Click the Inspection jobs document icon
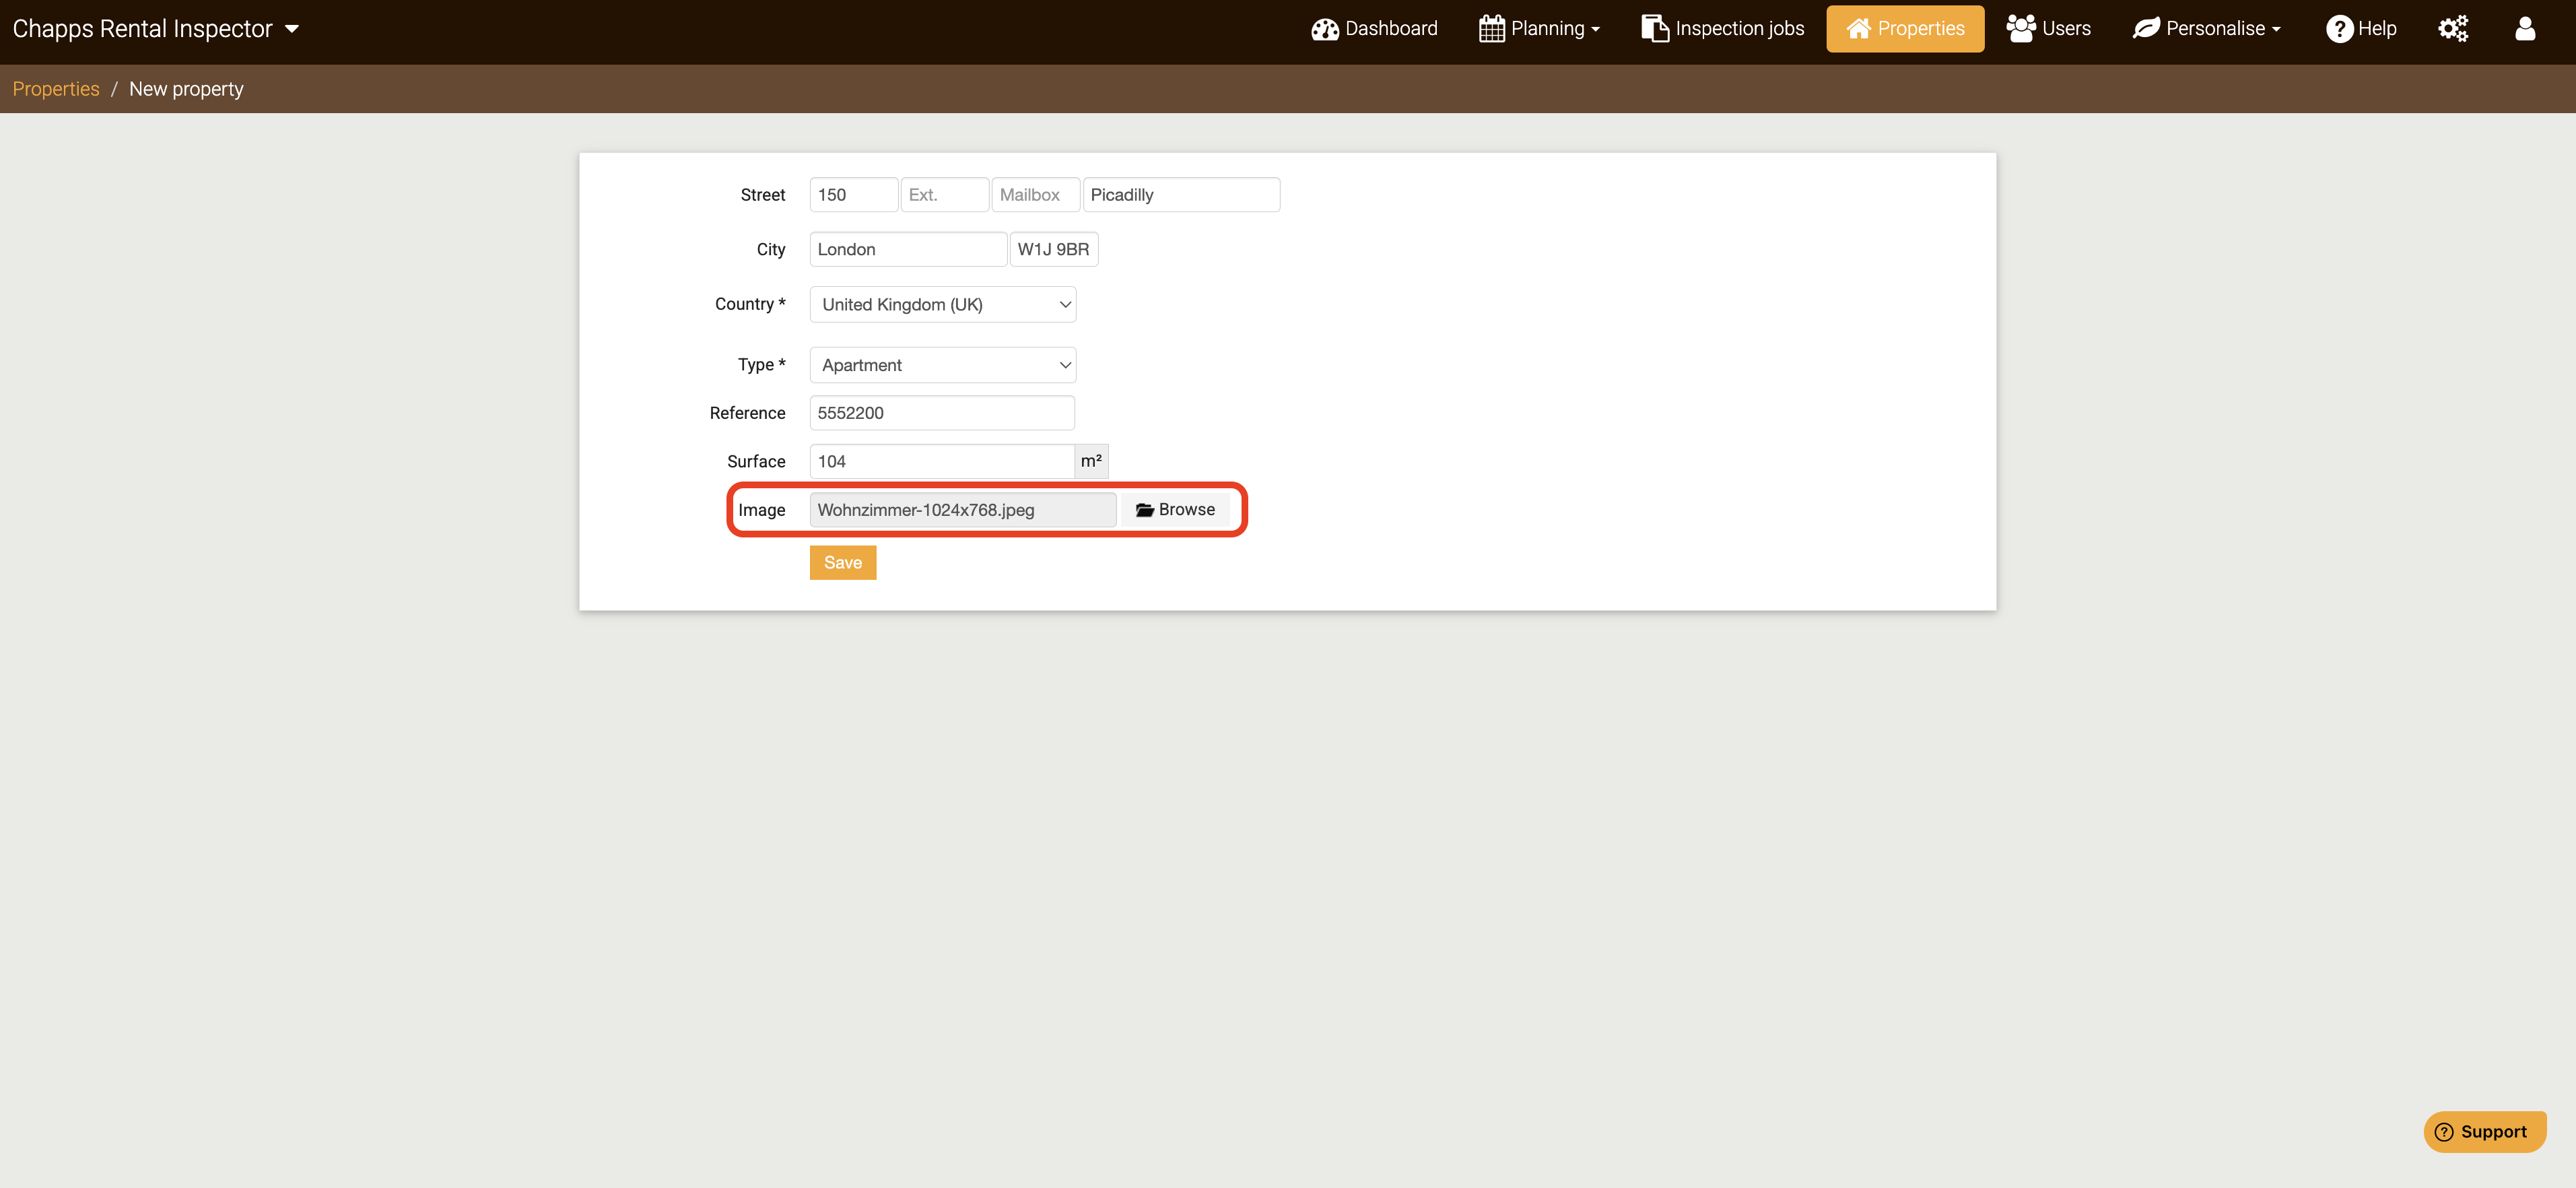Screen dimensions: 2576x1188 tap(1655, 28)
